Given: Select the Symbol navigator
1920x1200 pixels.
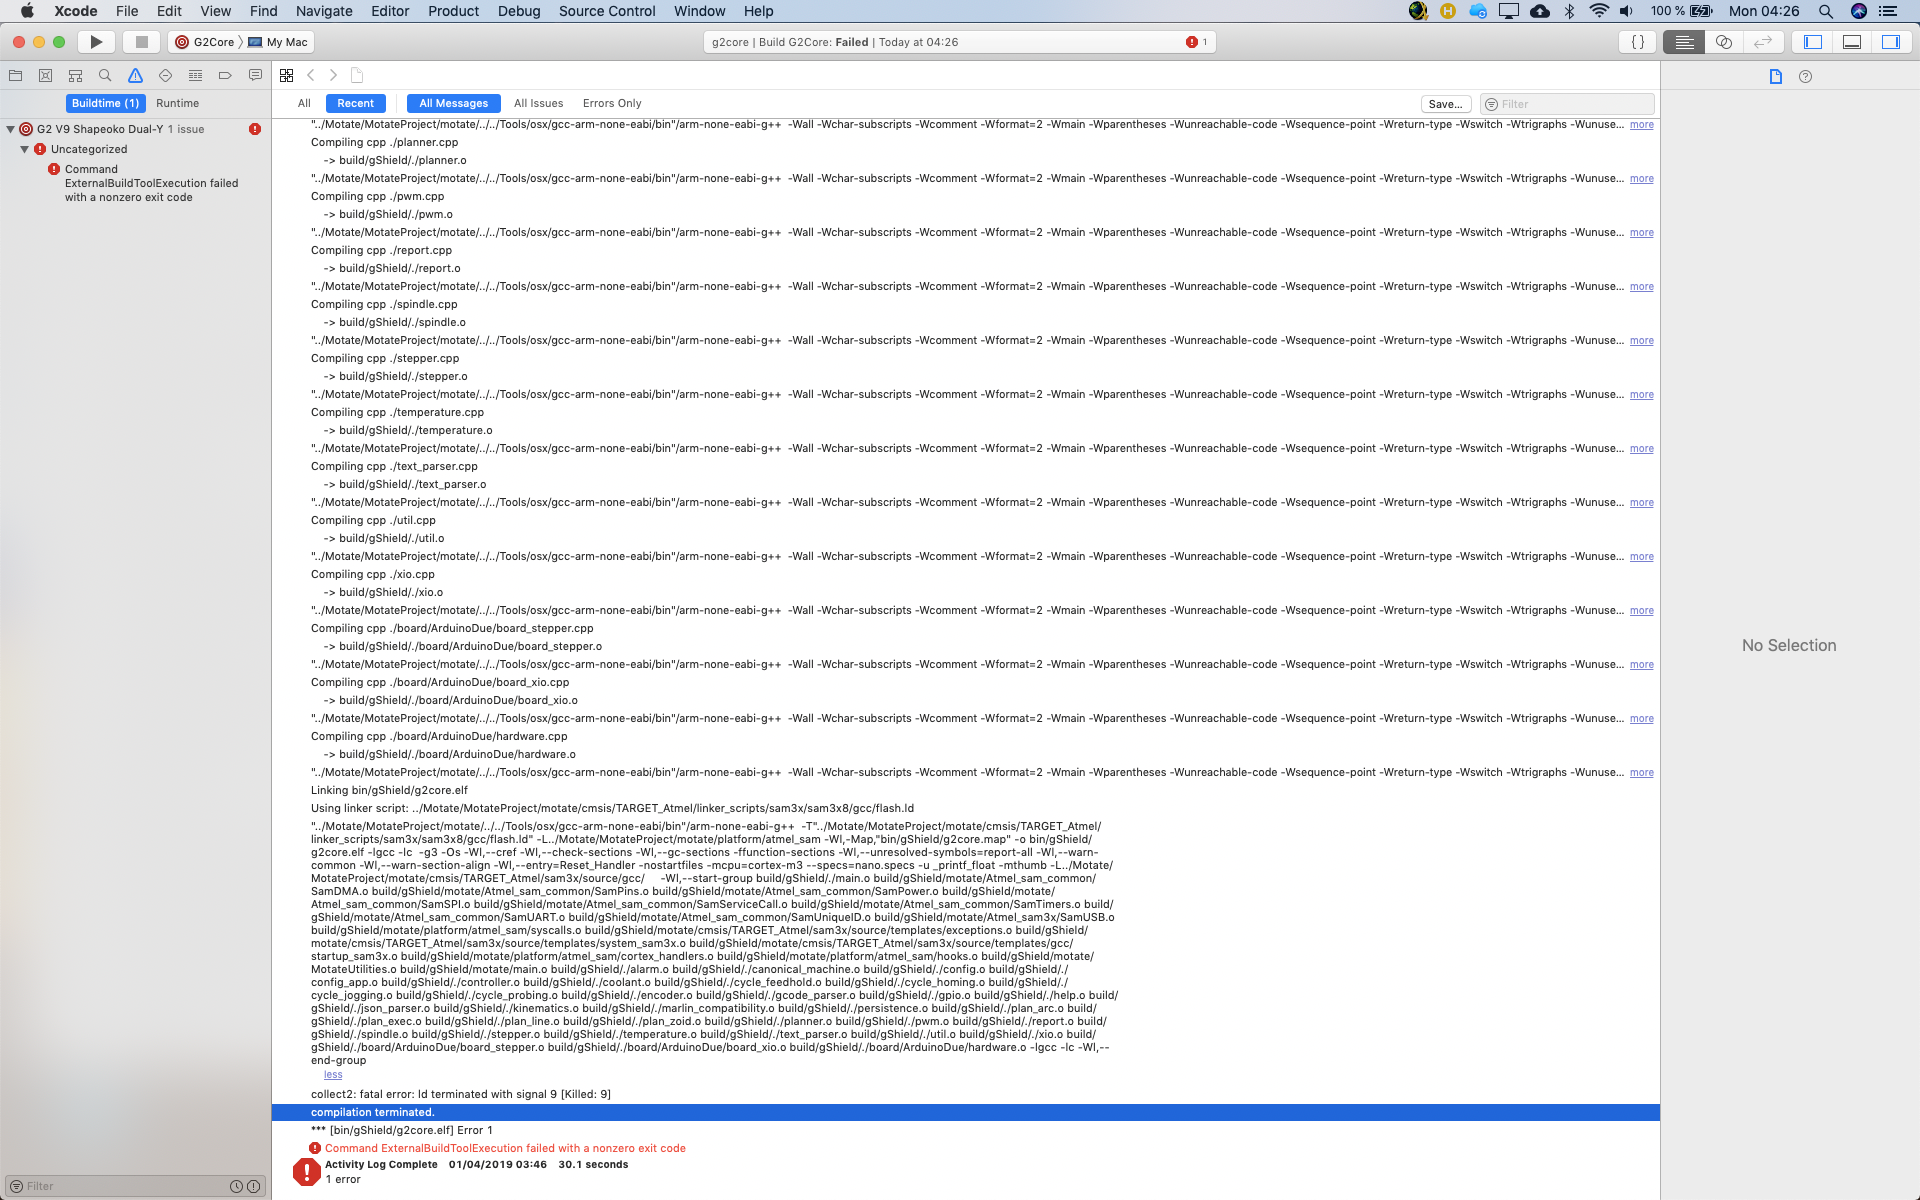Looking at the screenshot, I should 75,75.
